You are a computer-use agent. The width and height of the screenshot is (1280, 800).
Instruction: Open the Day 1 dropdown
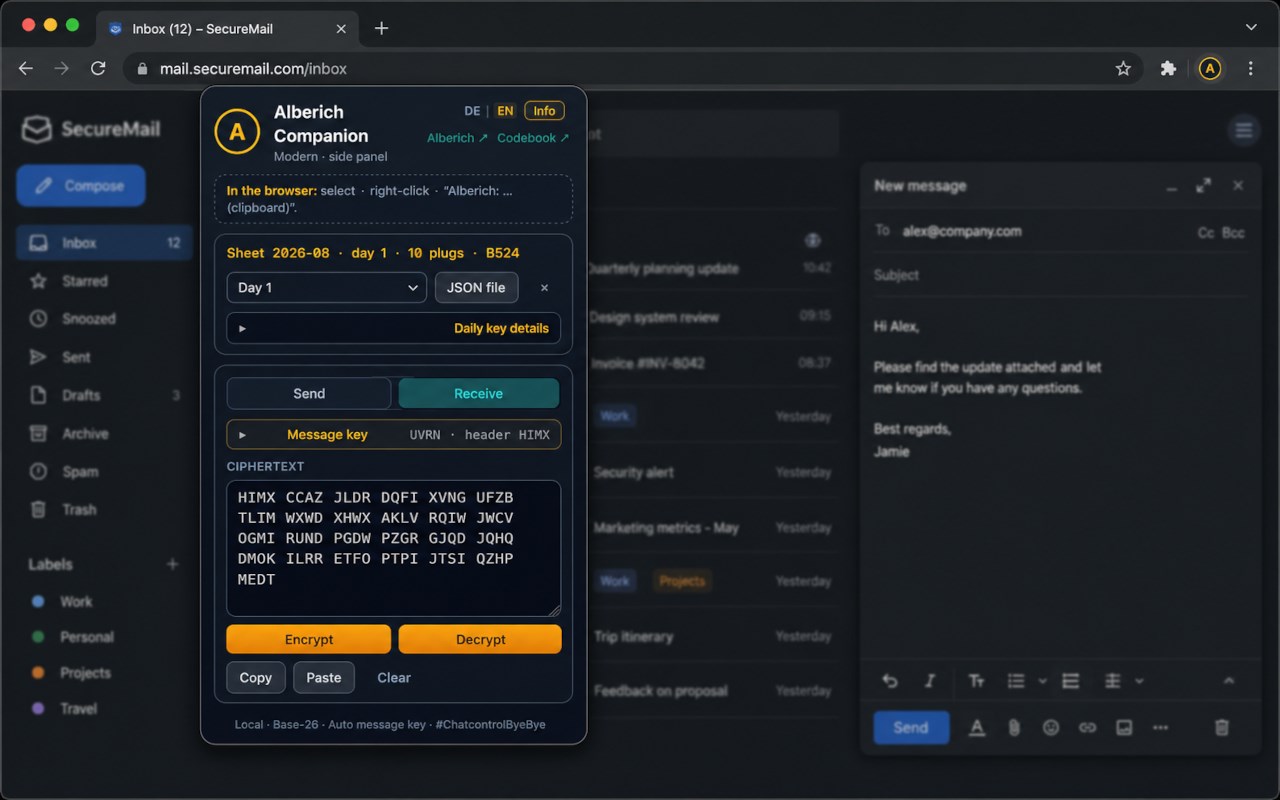point(327,288)
